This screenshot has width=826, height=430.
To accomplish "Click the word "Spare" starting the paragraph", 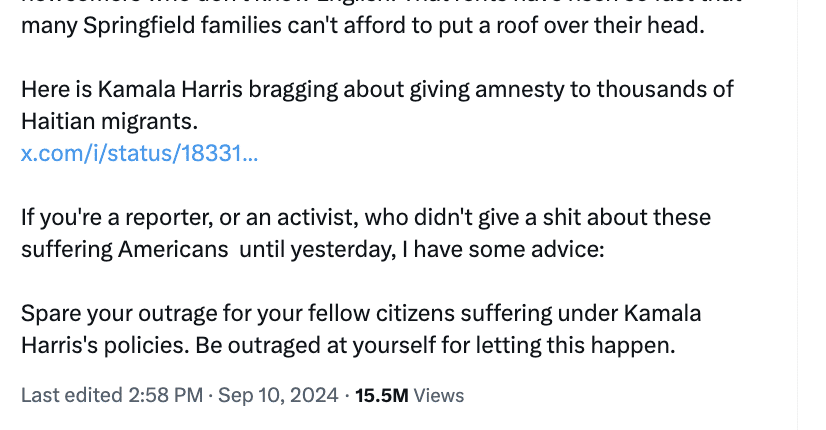I will point(51,314).
